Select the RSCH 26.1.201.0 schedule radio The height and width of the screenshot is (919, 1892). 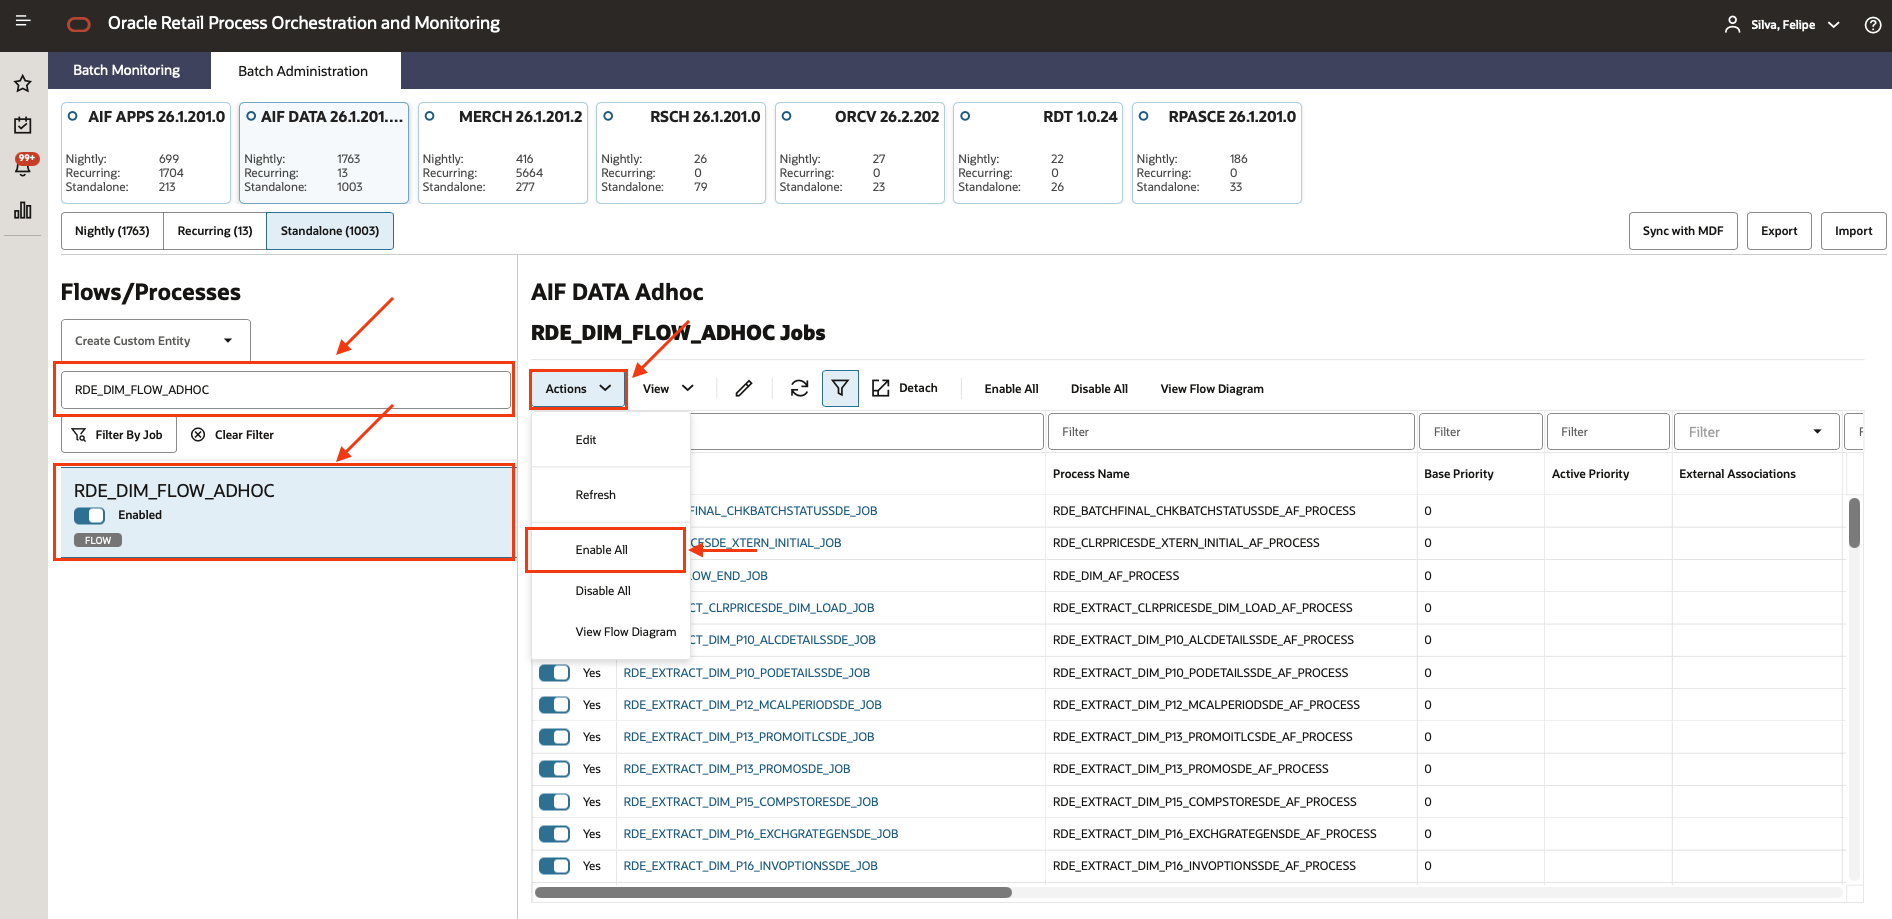pos(608,117)
